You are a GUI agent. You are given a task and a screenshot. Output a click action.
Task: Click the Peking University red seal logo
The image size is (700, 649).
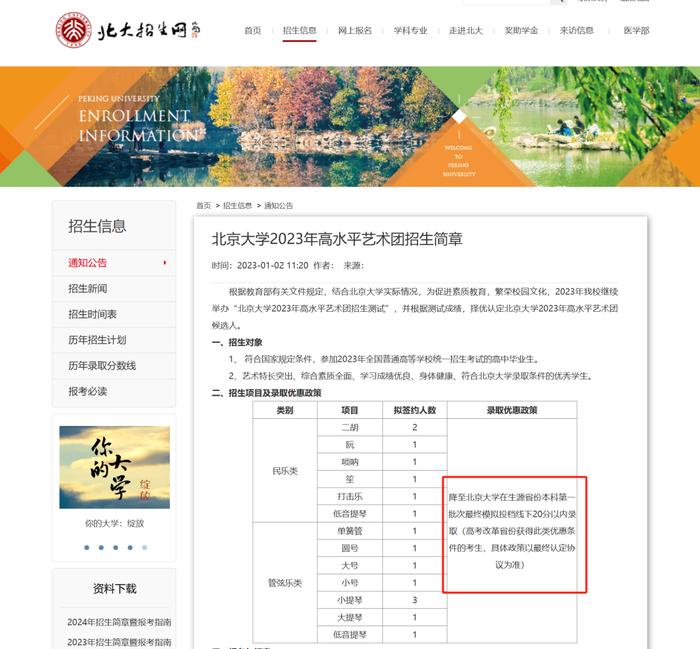(74, 30)
